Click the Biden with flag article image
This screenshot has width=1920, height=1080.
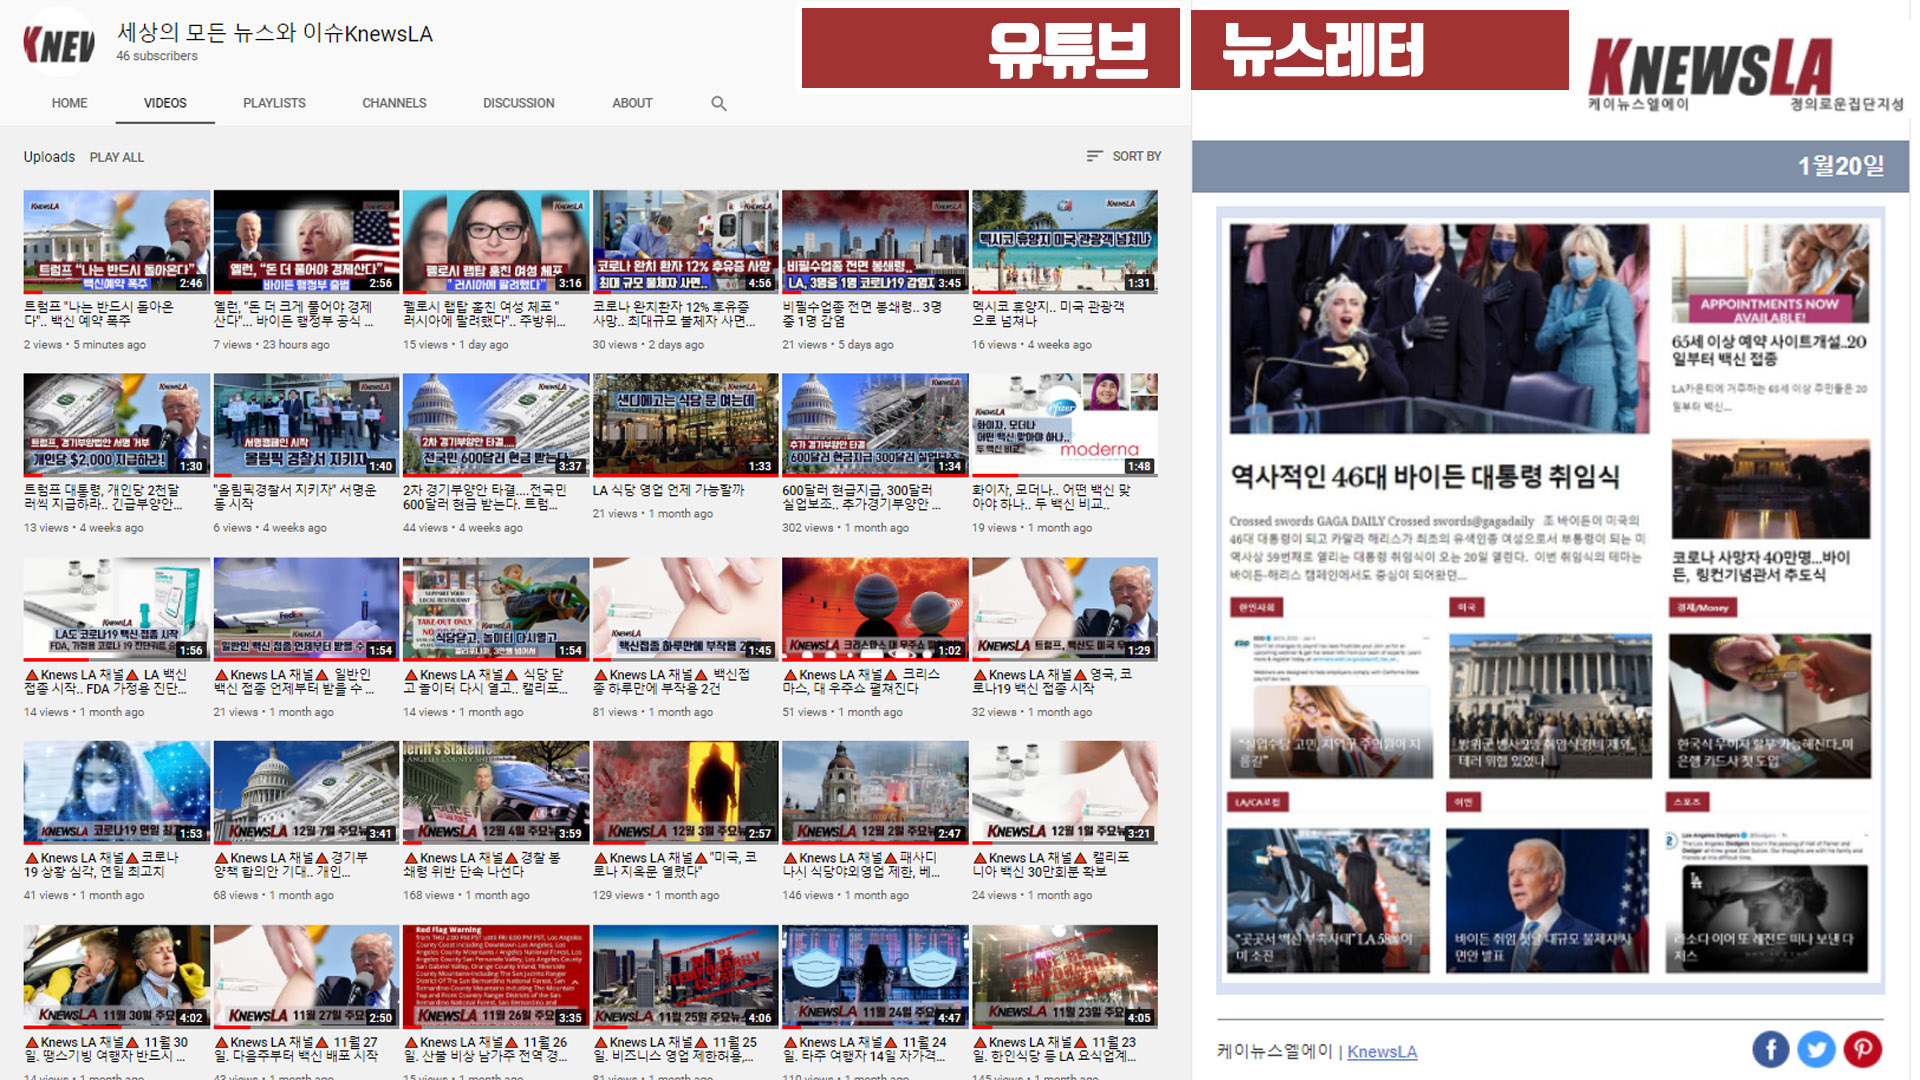(x=1547, y=900)
